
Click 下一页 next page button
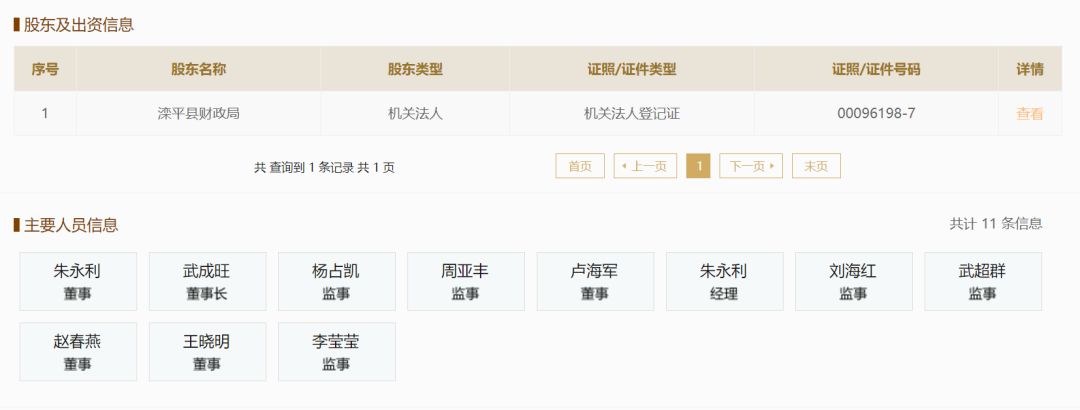click(x=751, y=166)
